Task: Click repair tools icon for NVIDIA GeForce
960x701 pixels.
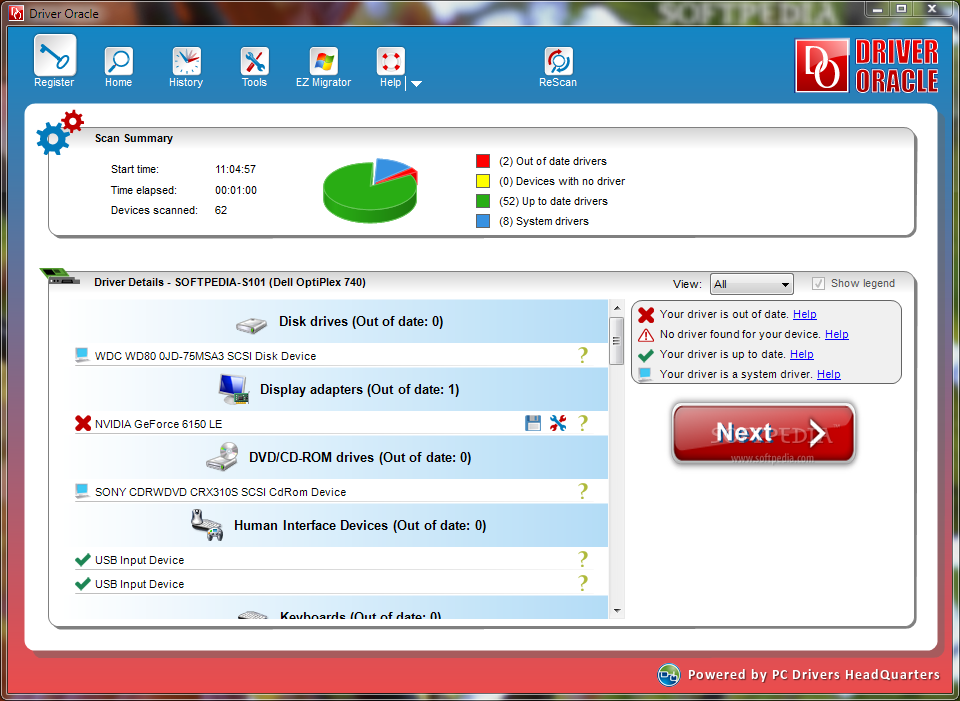Action: [x=558, y=423]
